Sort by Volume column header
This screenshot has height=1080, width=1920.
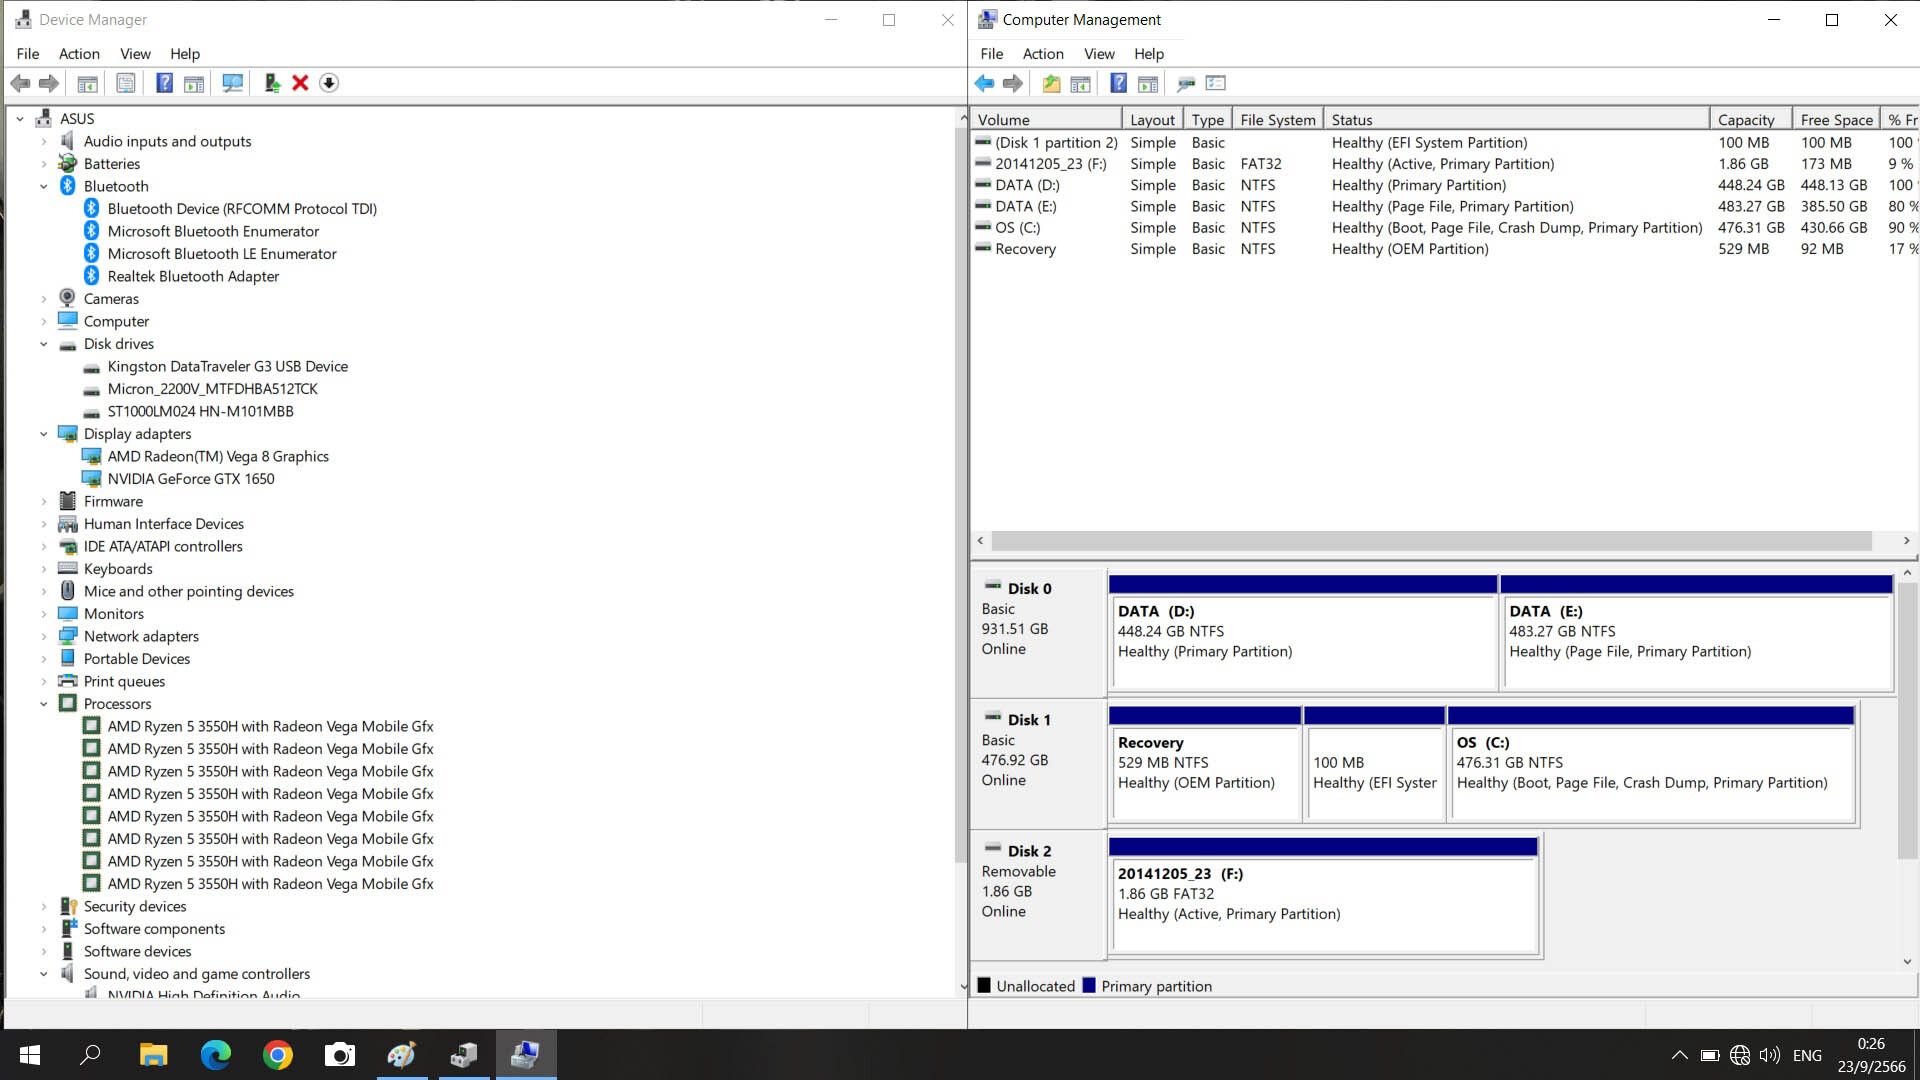tap(1046, 120)
